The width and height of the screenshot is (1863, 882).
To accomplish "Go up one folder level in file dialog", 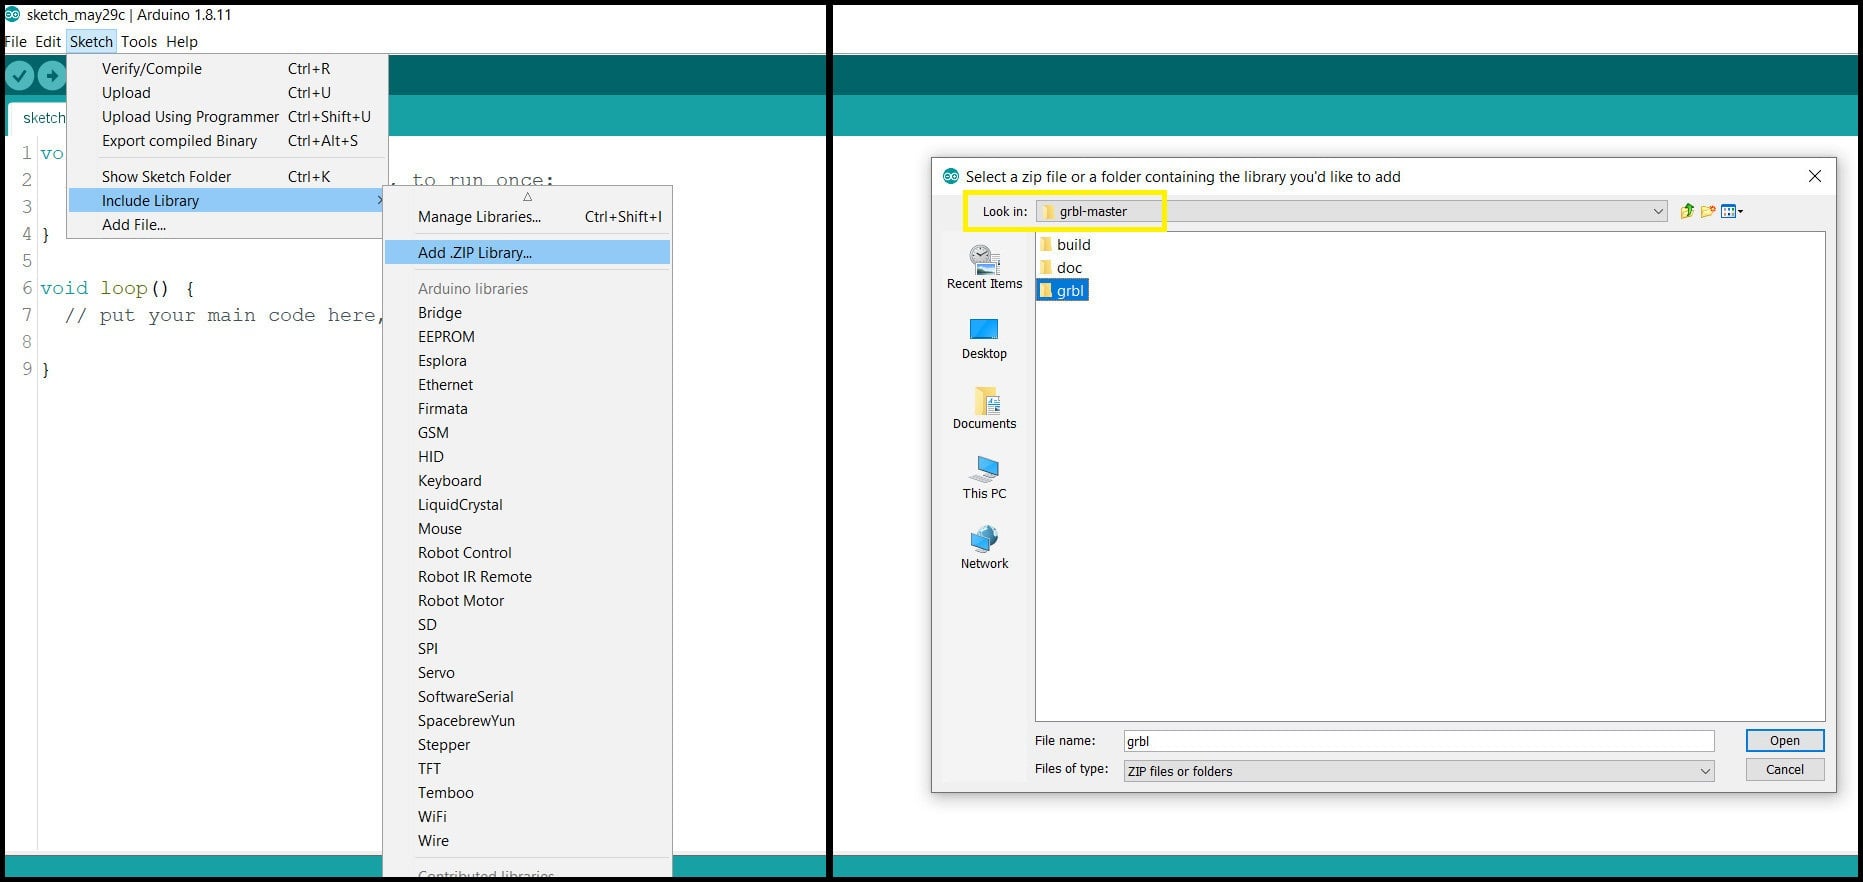I will click(1687, 211).
